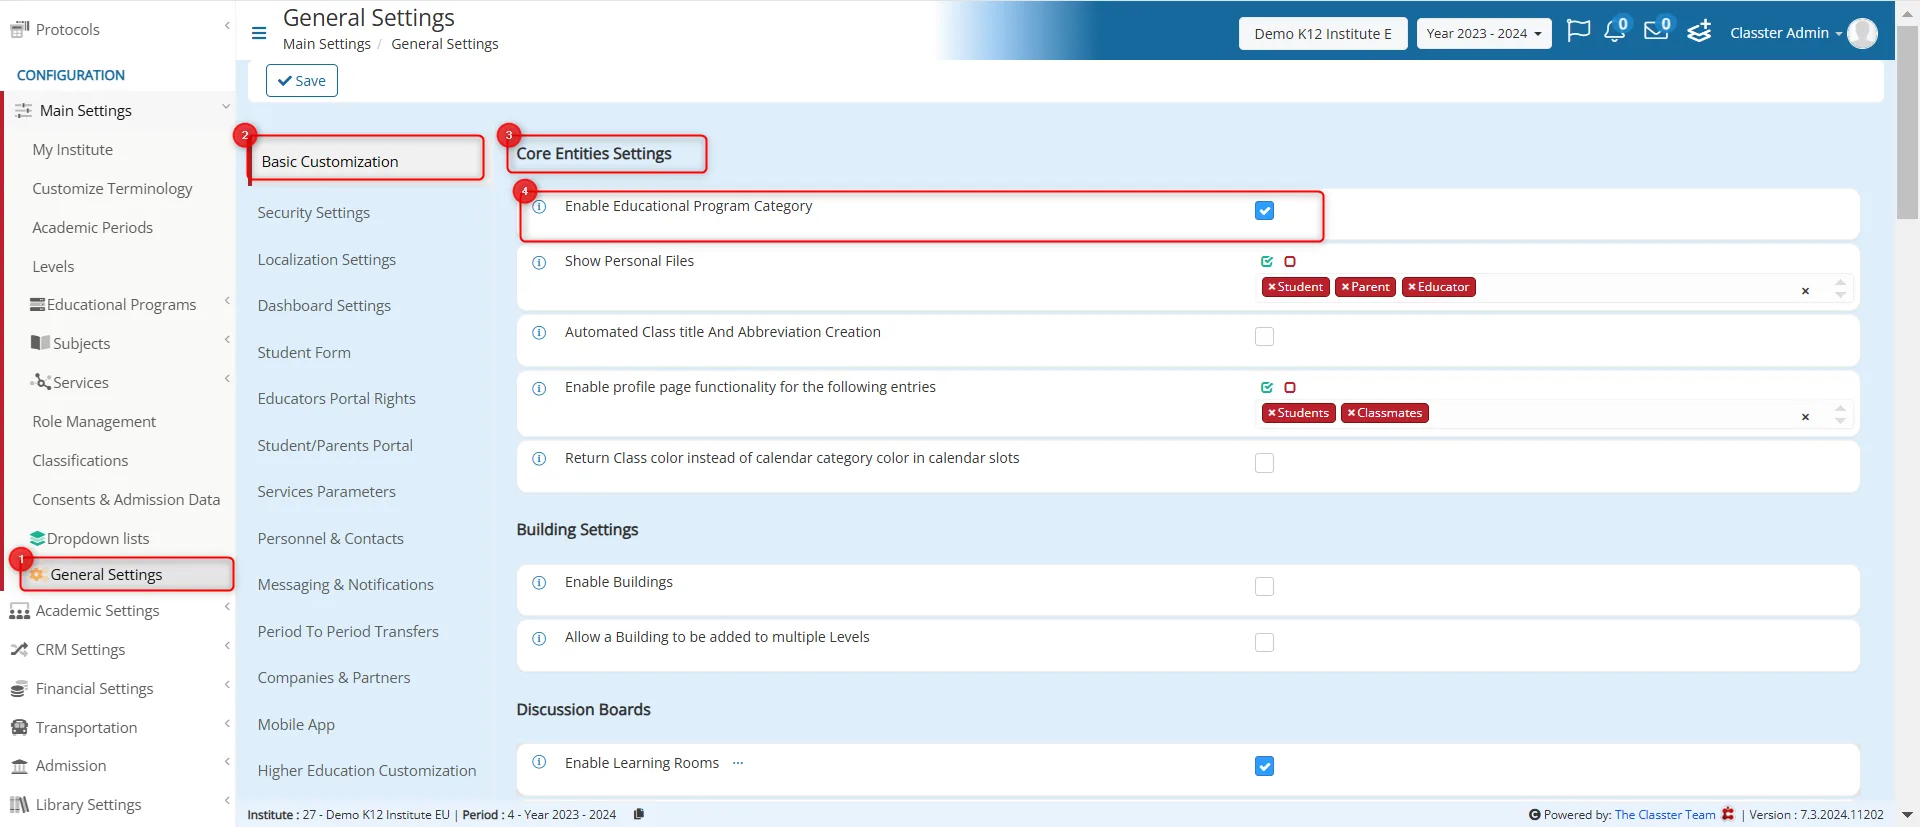Open the Show Personal Files tag selector
This screenshot has height=827, width=1920.
coord(1557,288)
